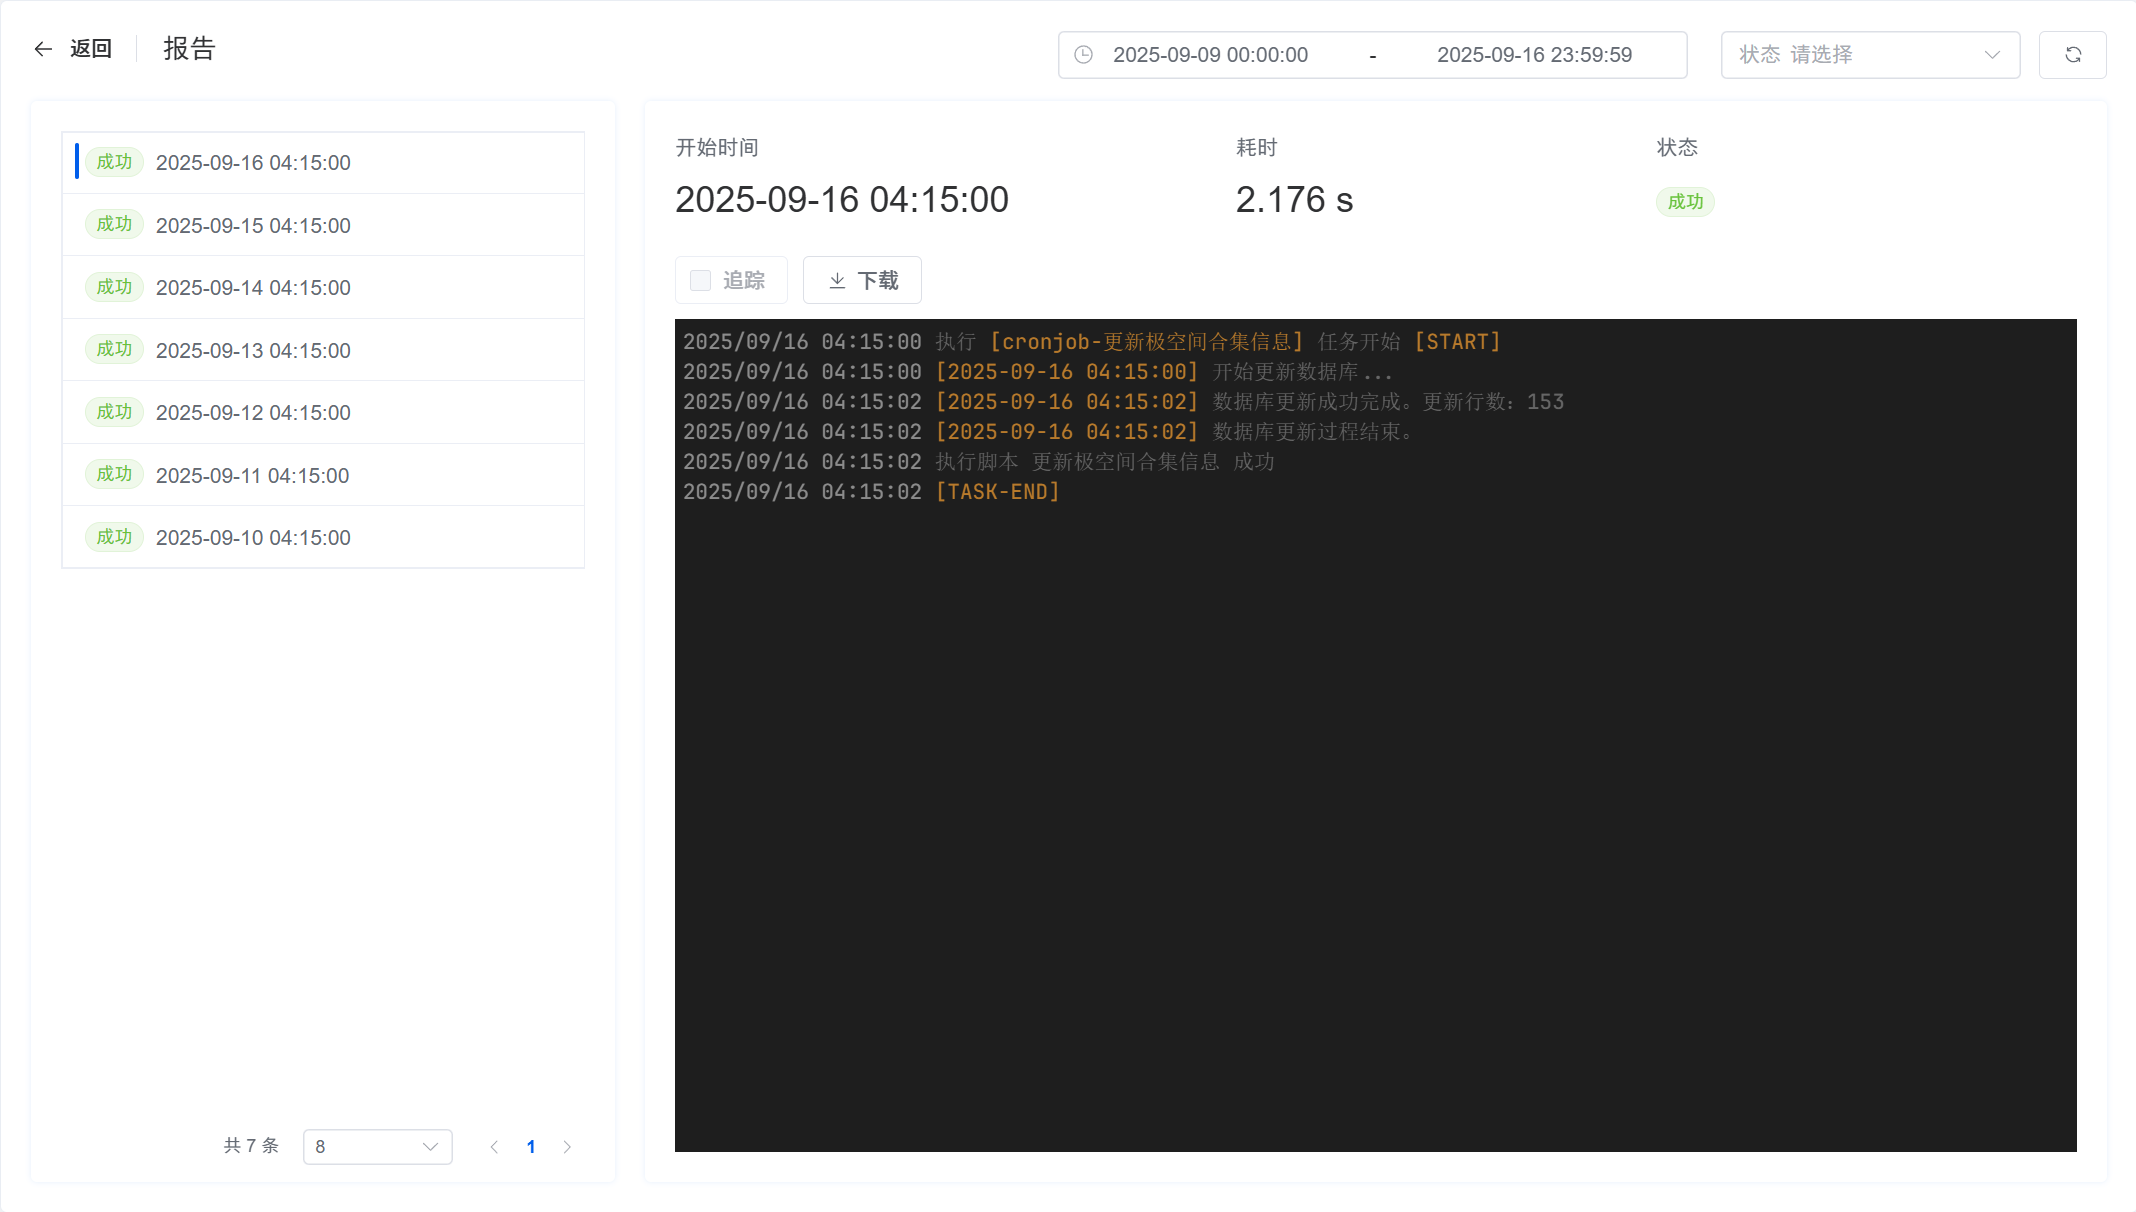
Task: Enable the 追踪 checkbox
Action: [x=700, y=281]
